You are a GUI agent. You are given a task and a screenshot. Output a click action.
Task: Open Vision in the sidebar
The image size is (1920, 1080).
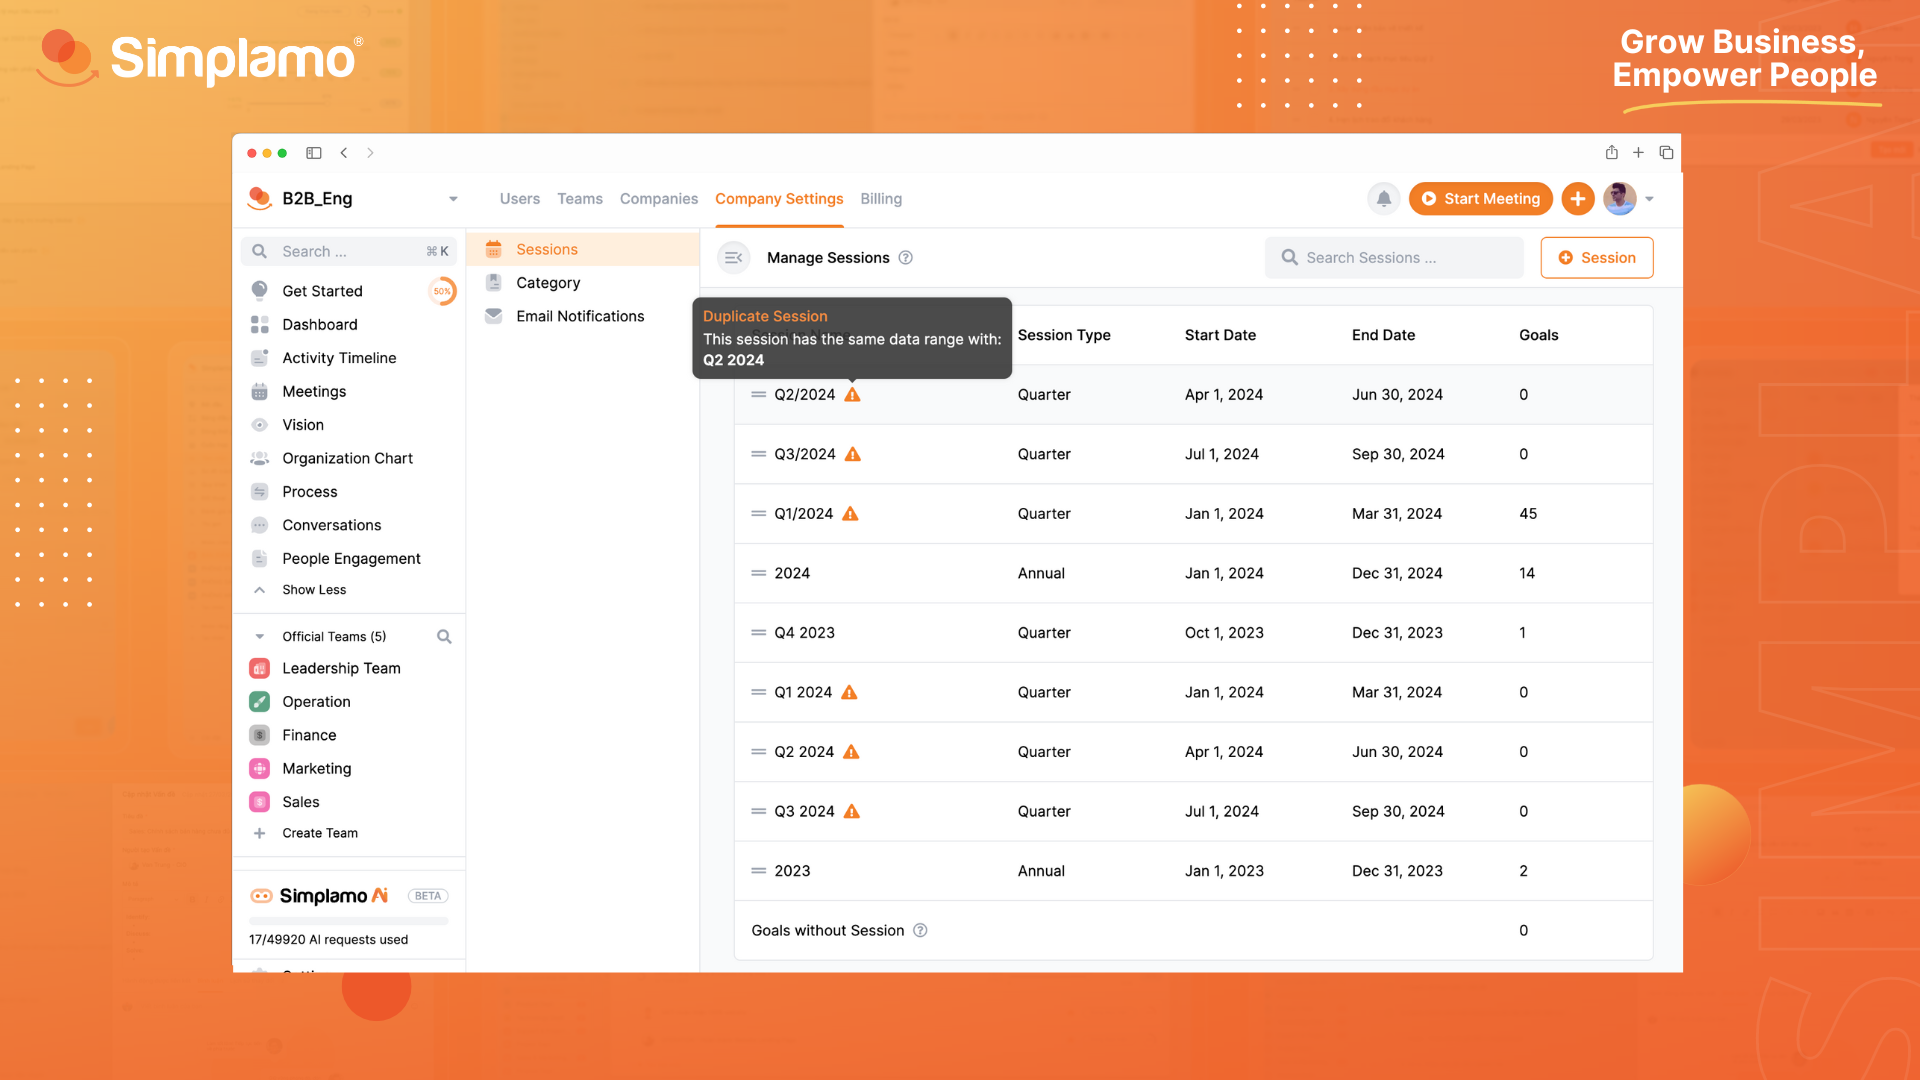pyautogui.click(x=303, y=425)
